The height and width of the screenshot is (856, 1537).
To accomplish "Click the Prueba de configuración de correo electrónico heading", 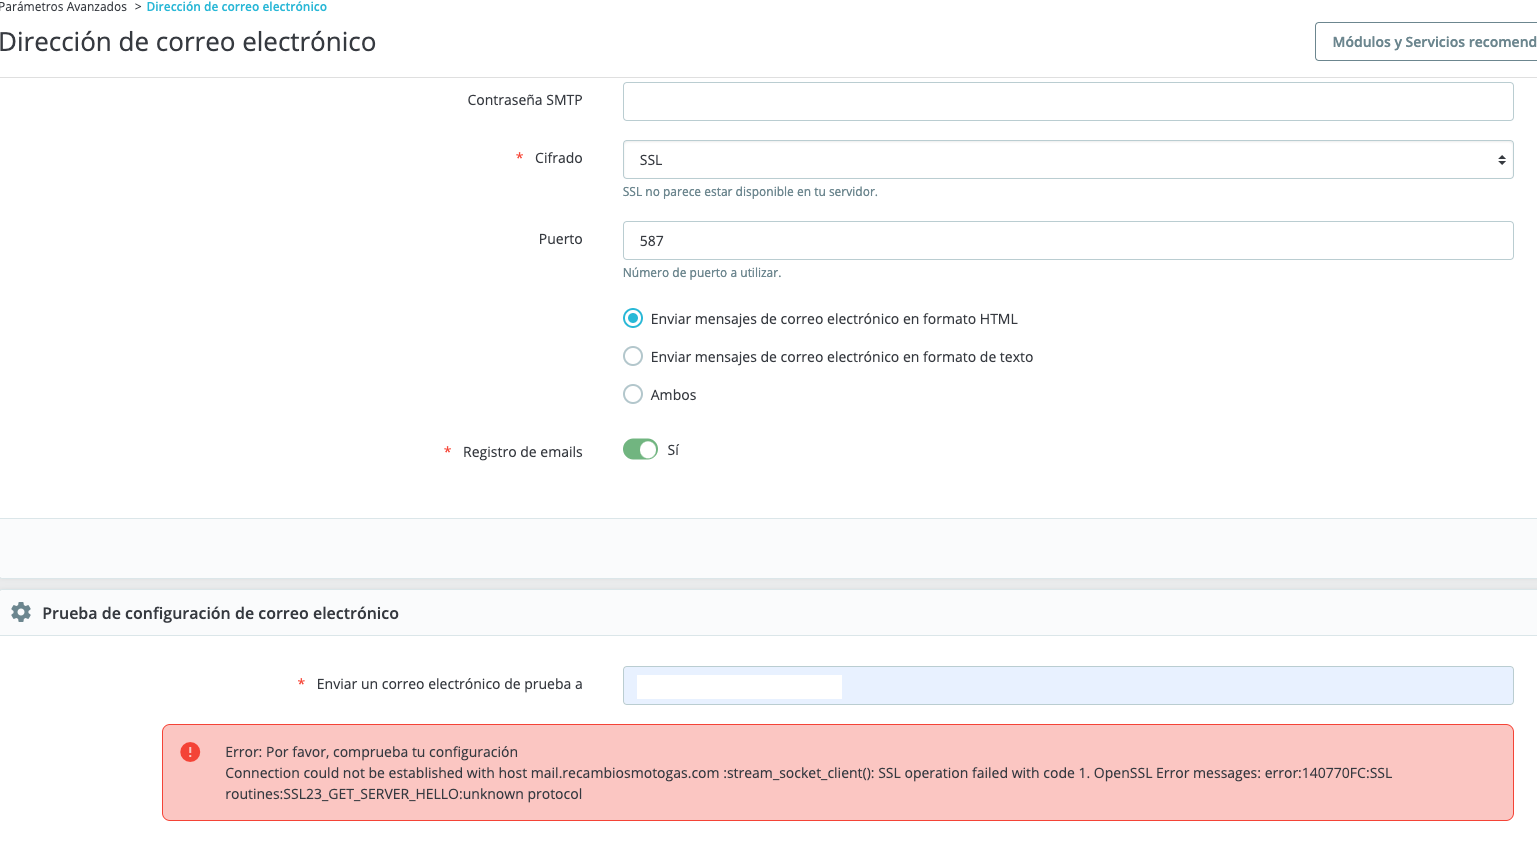I will (220, 613).
